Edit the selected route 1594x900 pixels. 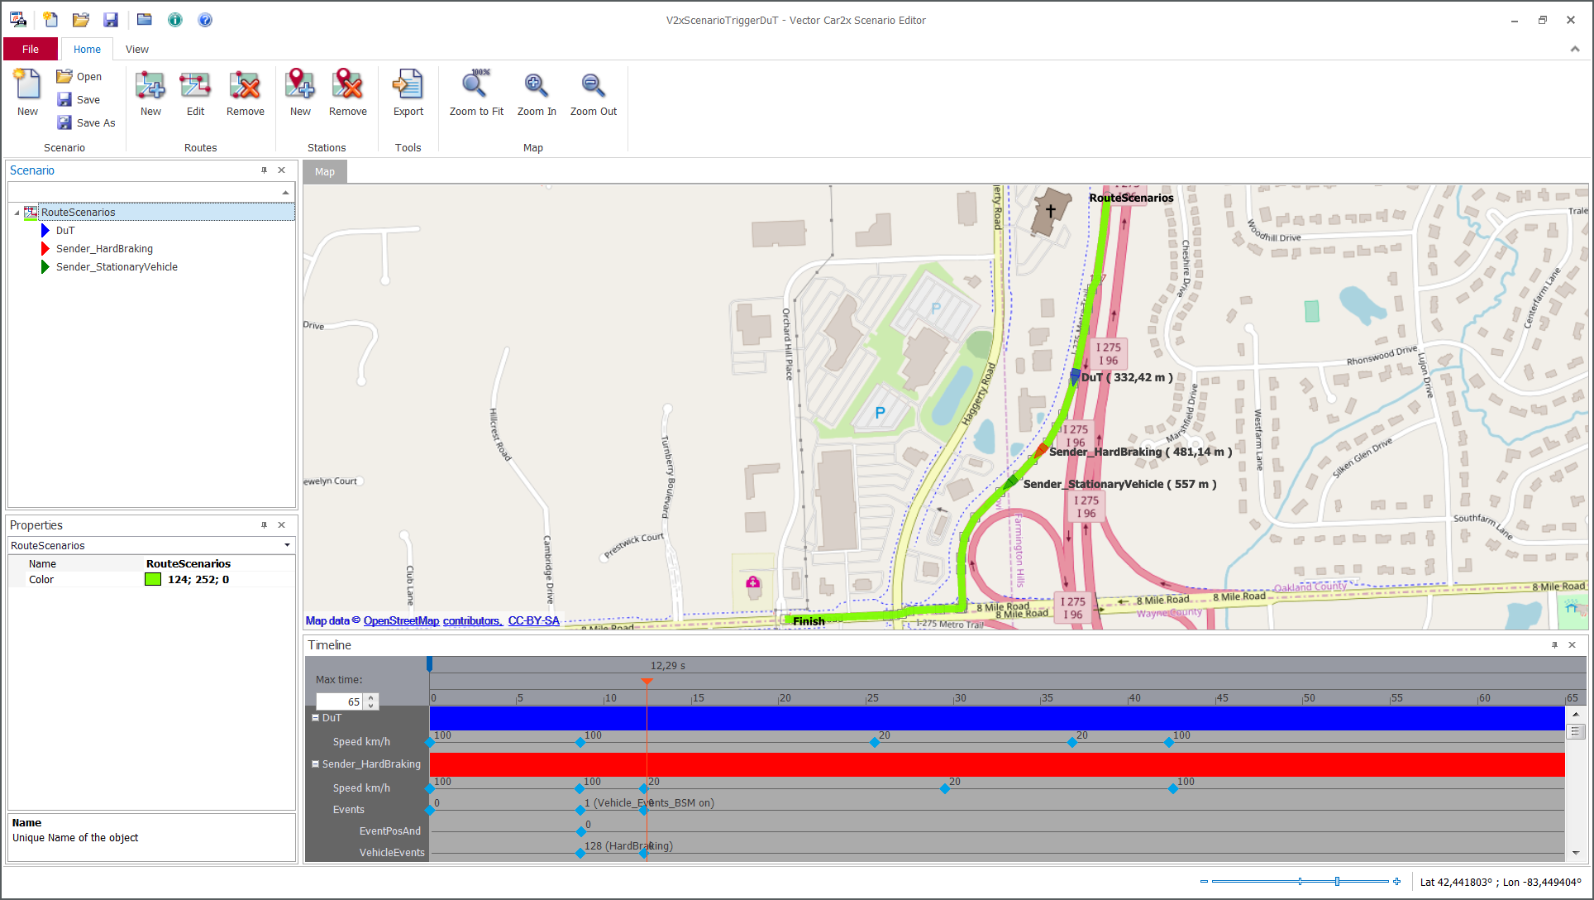(195, 92)
